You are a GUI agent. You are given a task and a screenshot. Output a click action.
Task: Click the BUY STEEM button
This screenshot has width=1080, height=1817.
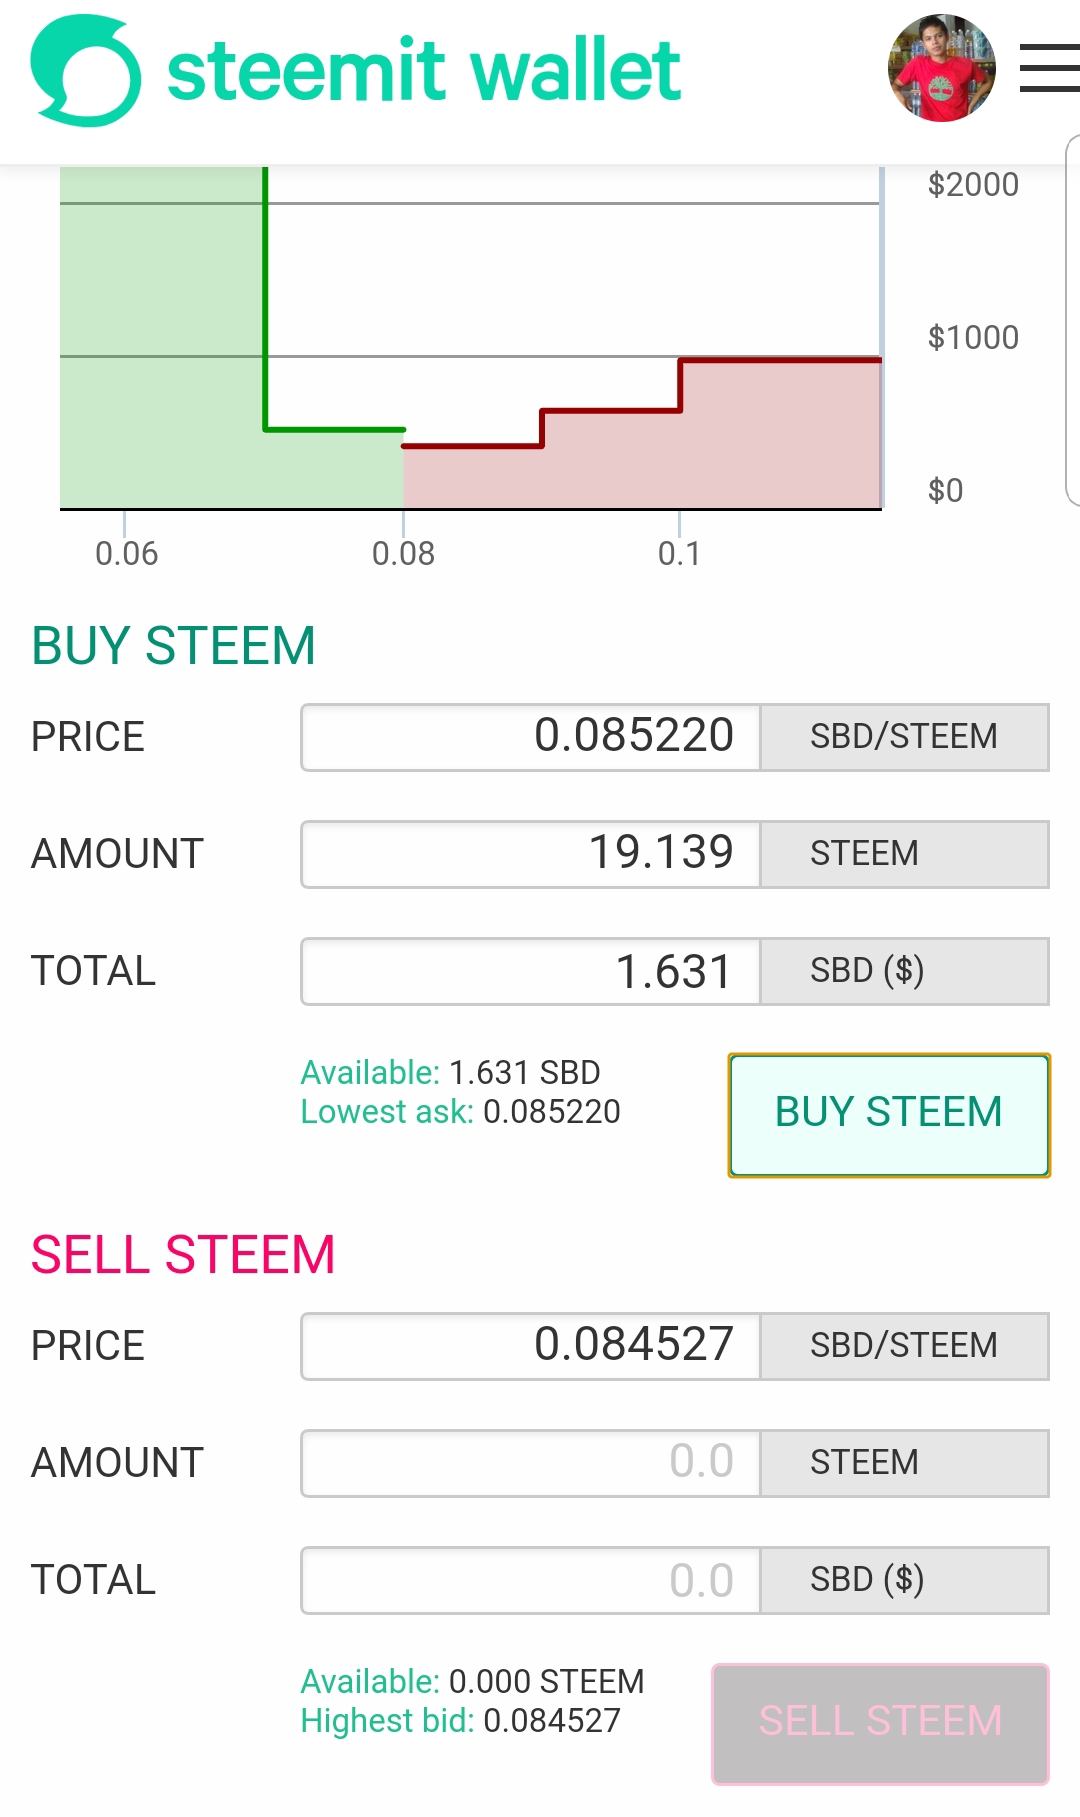coord(889,1114)
